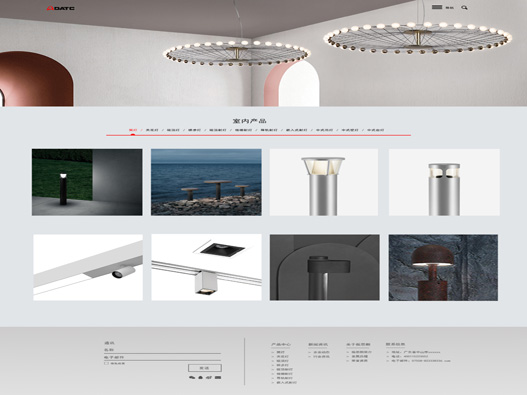Open the black bollard lamp on lawn thumbnail
The height and width of the screenshot is (395, 527).
click(87, 182)
